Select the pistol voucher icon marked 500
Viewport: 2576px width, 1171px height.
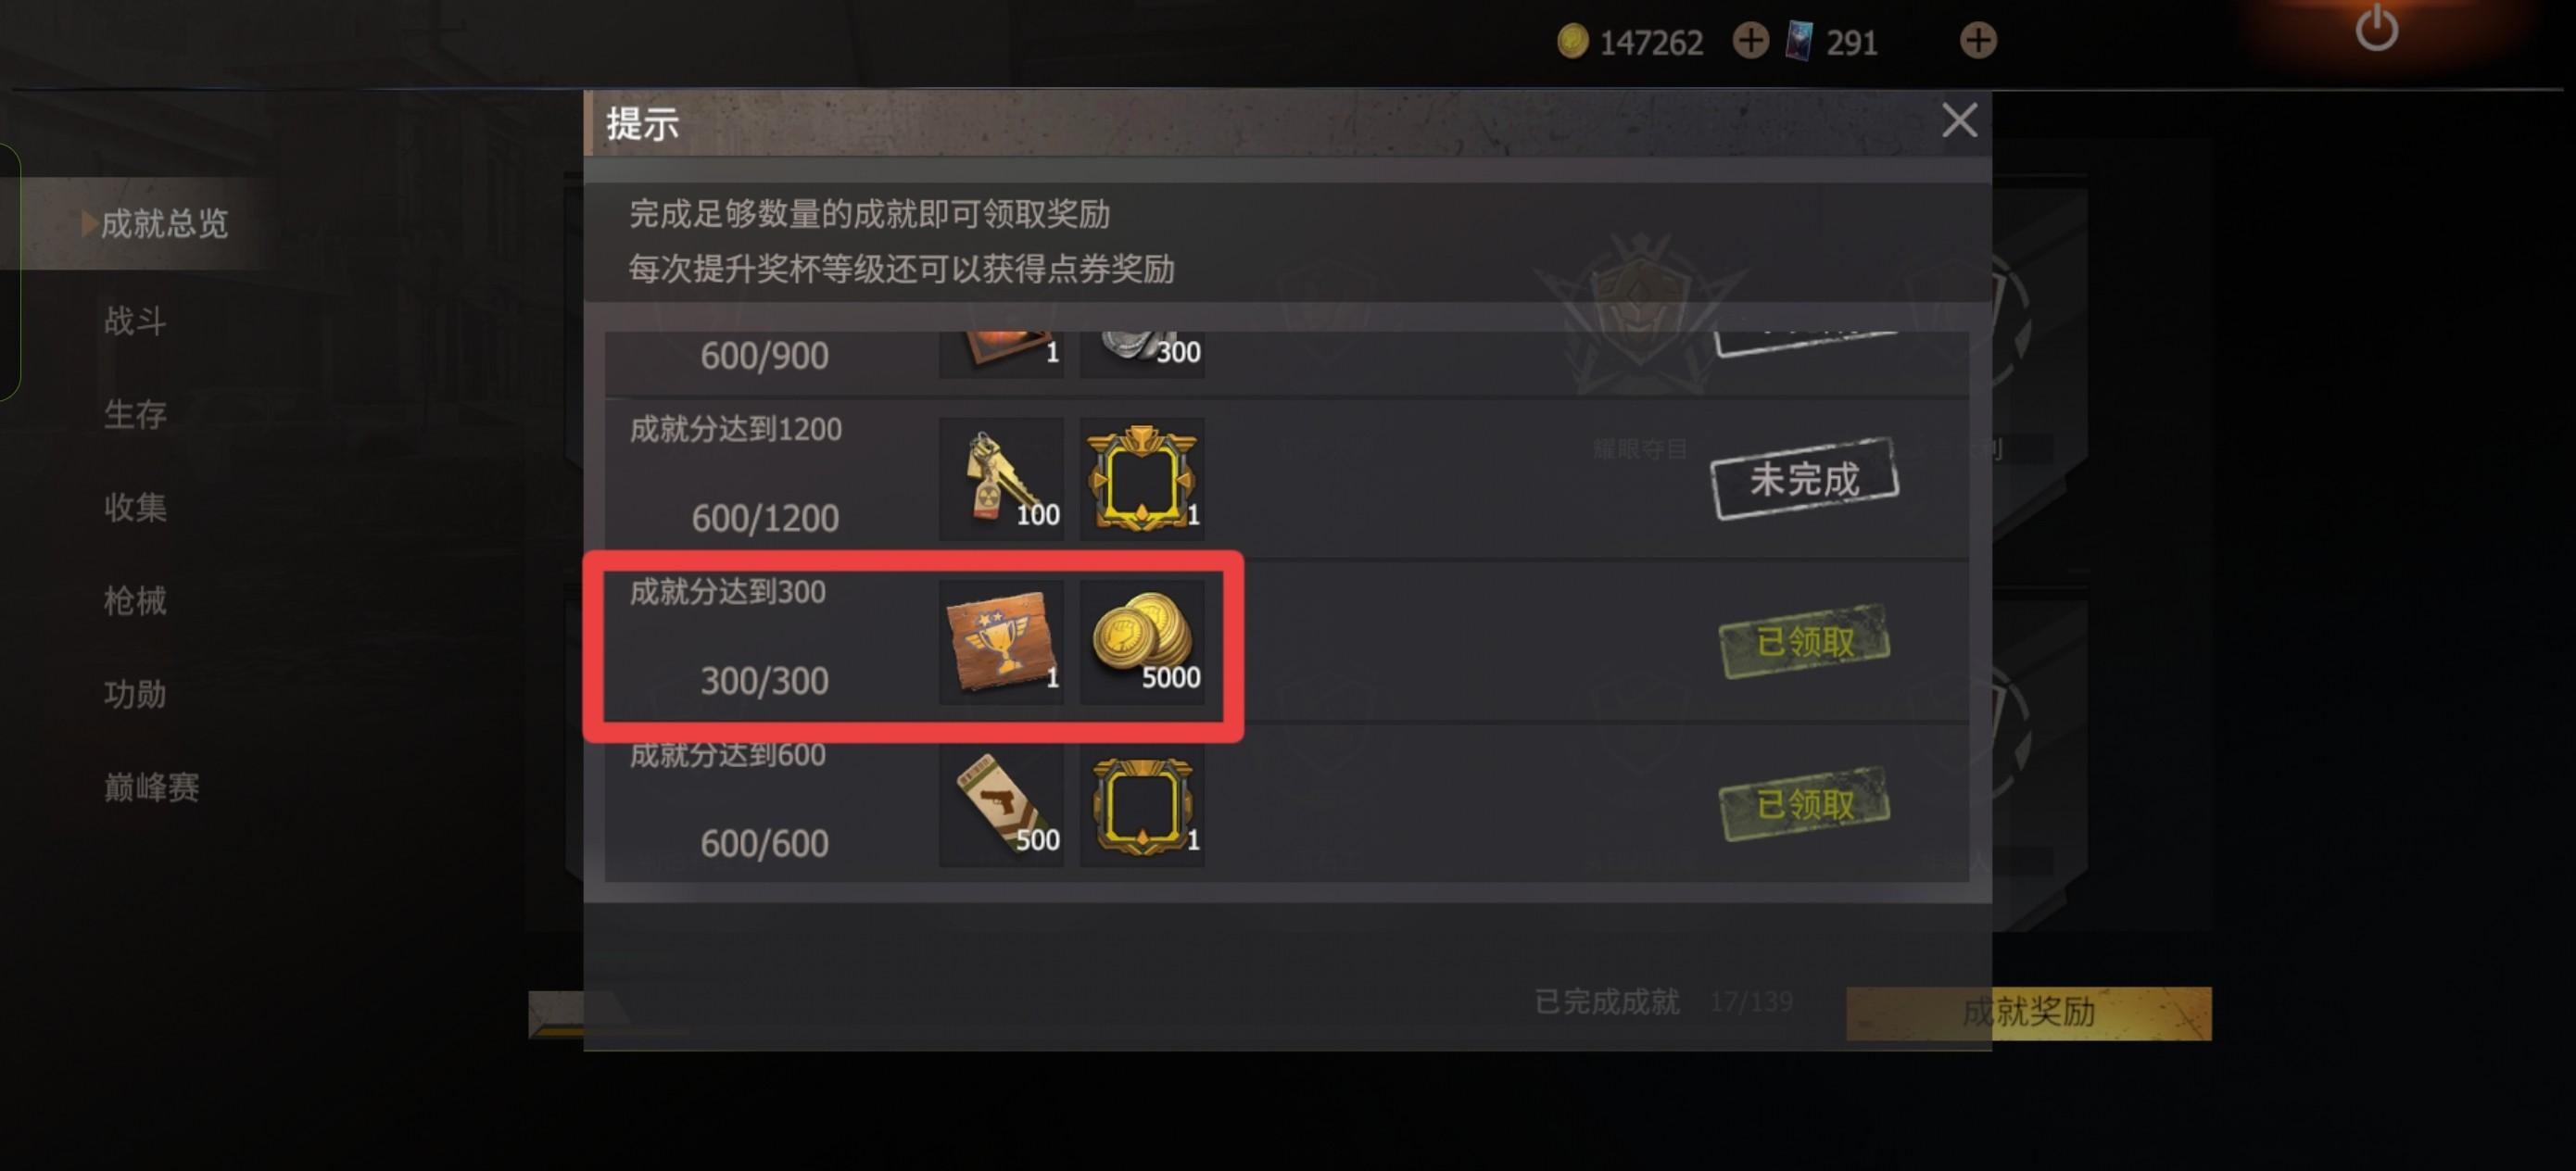pyautogui.click(x=1001, y=806)
